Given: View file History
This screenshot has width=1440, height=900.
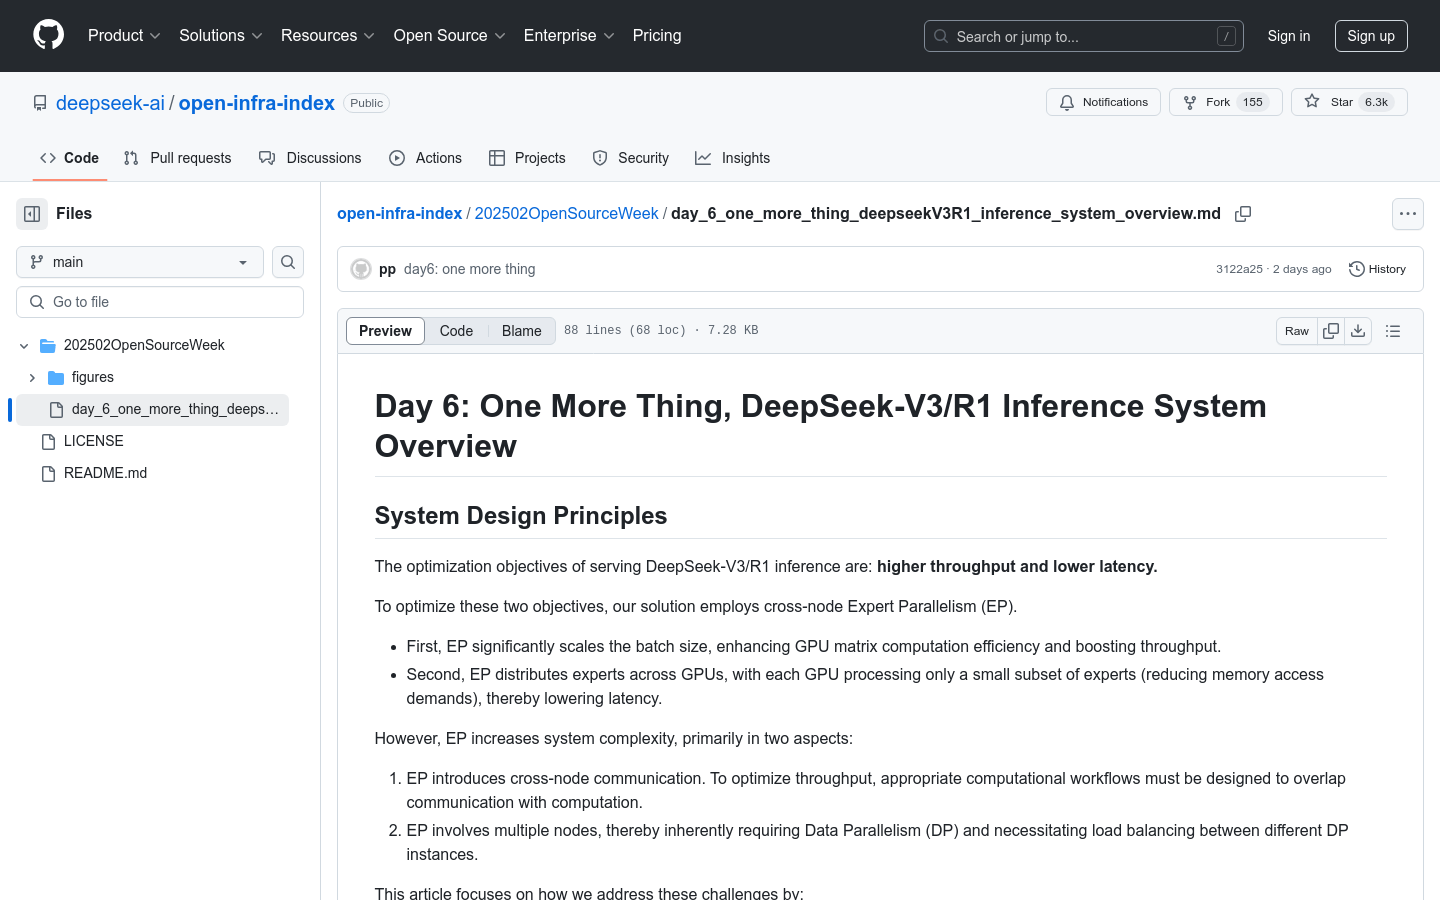Looking at the screenshot, I should click(1378, 269).
